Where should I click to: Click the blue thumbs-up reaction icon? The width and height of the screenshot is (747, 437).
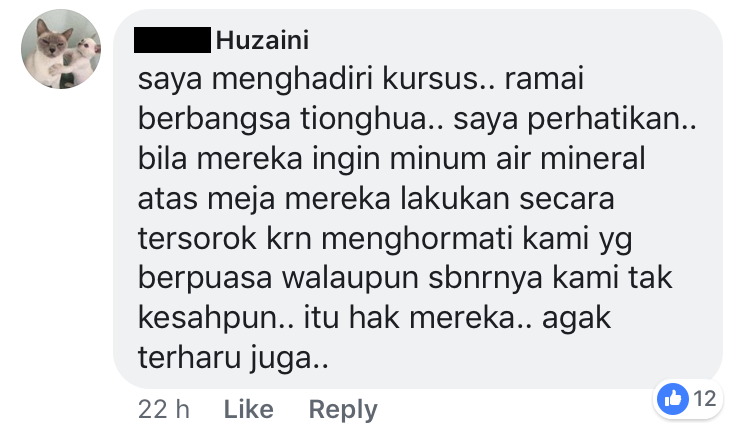coord(673,399)
